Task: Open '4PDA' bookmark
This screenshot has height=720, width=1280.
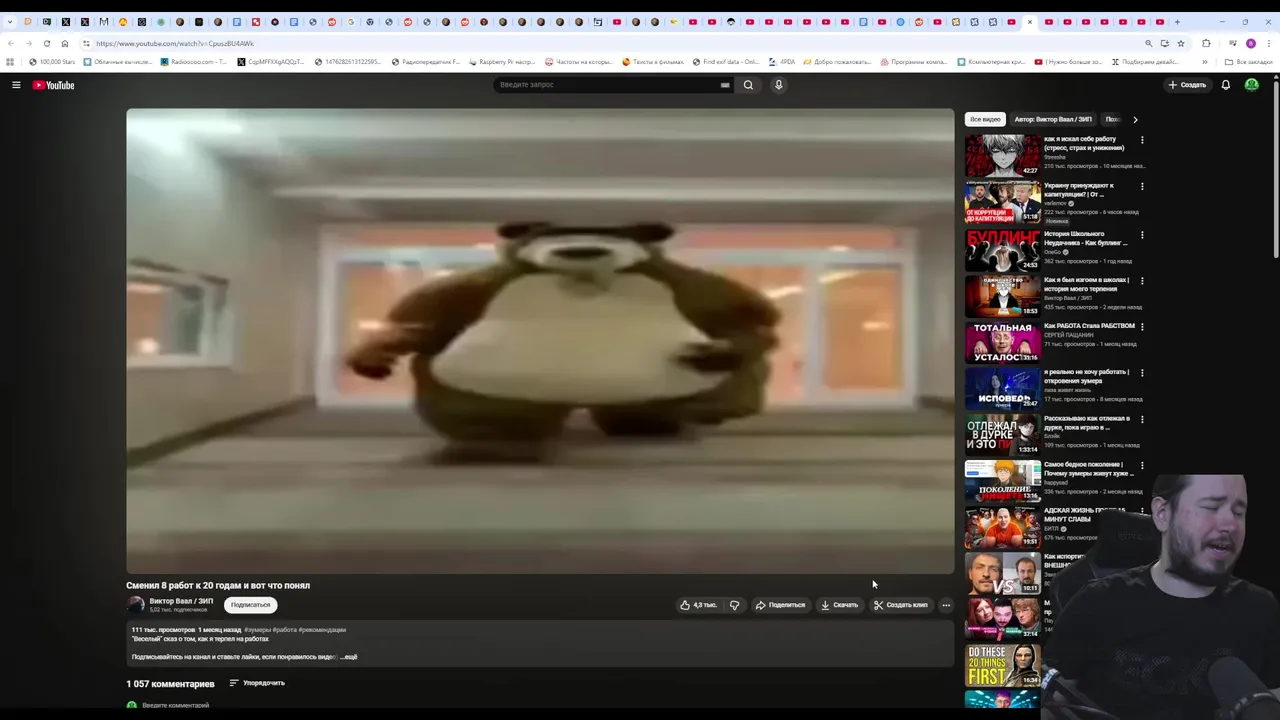Action: [x=782, y=62]
